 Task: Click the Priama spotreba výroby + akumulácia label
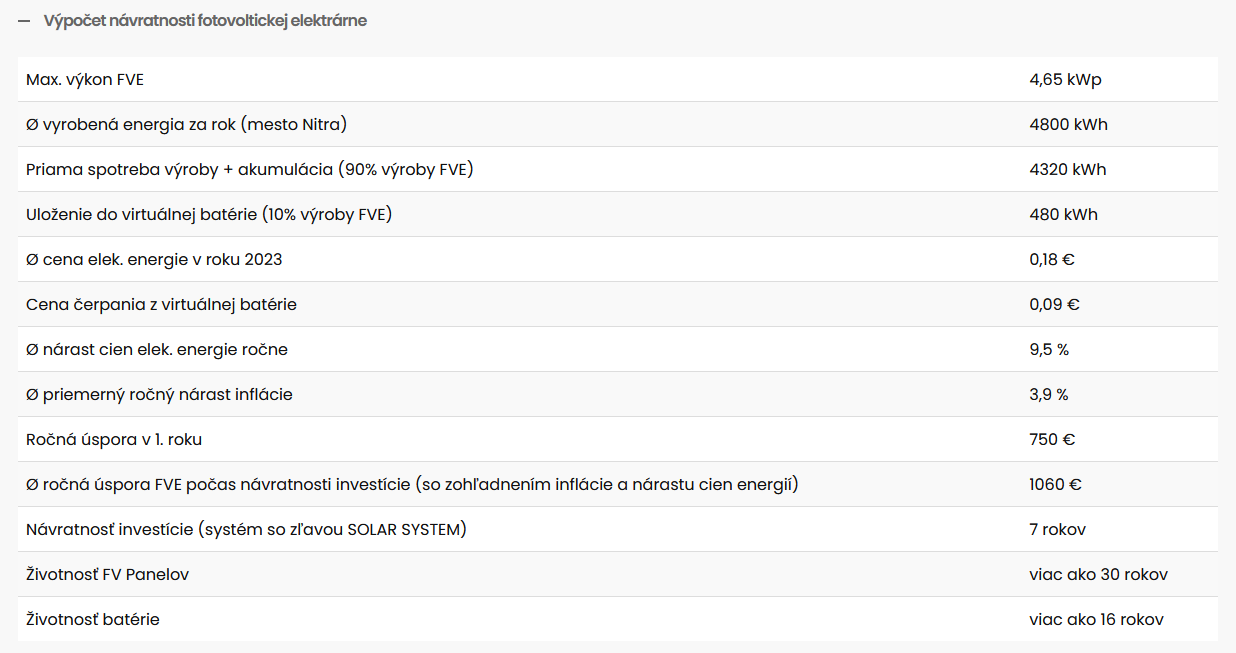click(x=249, y=170)
